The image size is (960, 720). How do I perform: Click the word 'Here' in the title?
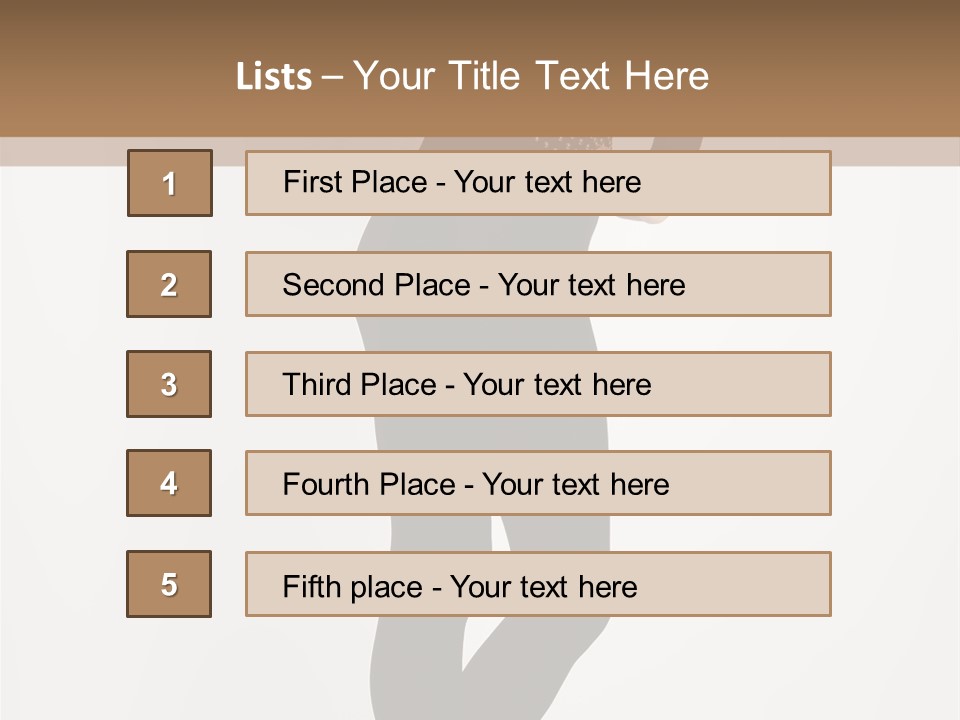tap(667, 77)
